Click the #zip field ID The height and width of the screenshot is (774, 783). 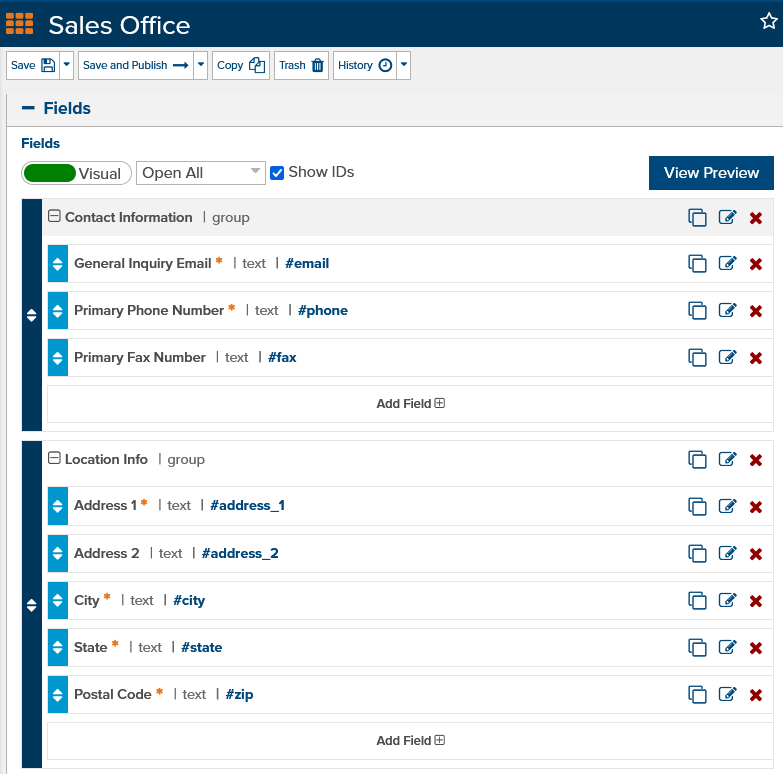coord(239,695)
